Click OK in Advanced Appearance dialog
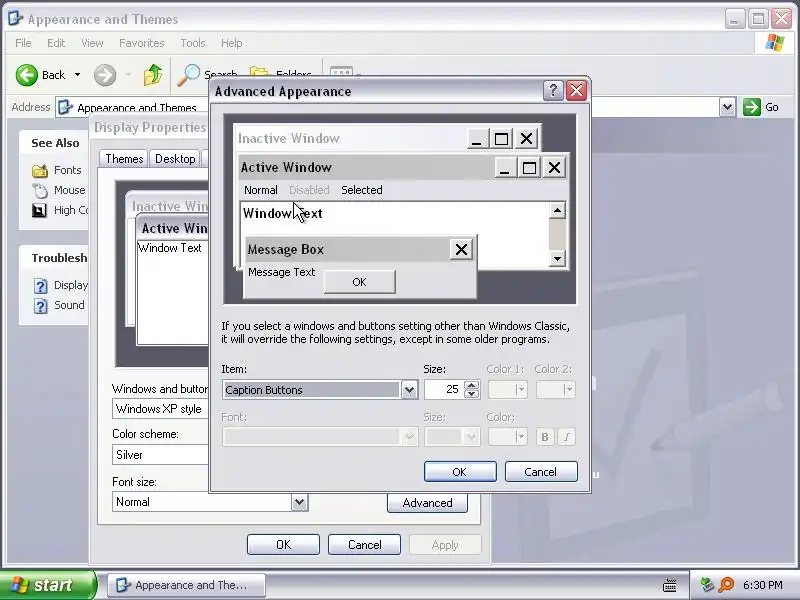 point(460,472)
